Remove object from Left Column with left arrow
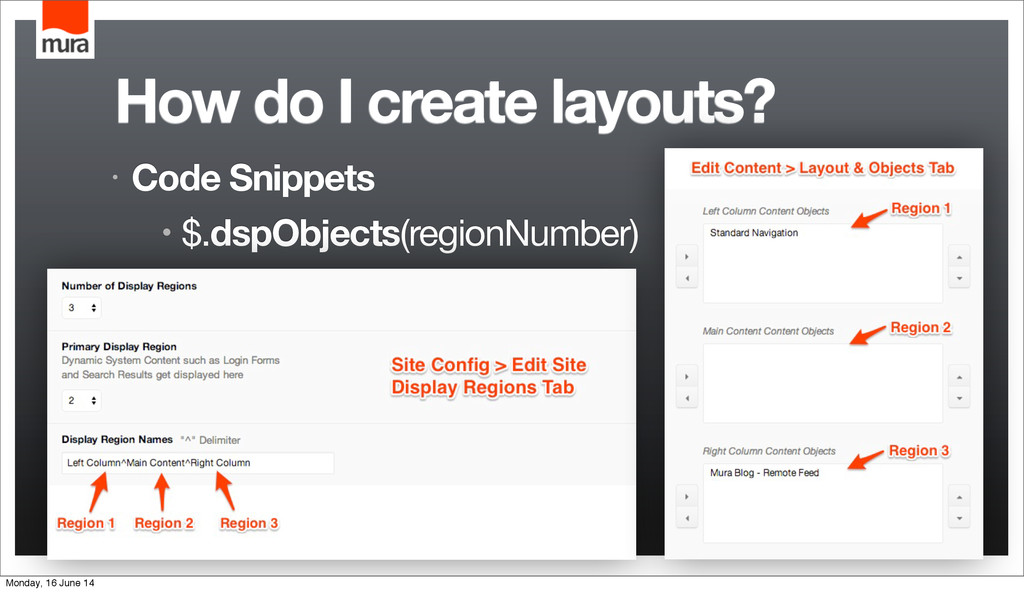The image size is (1024, 592). 686,278
